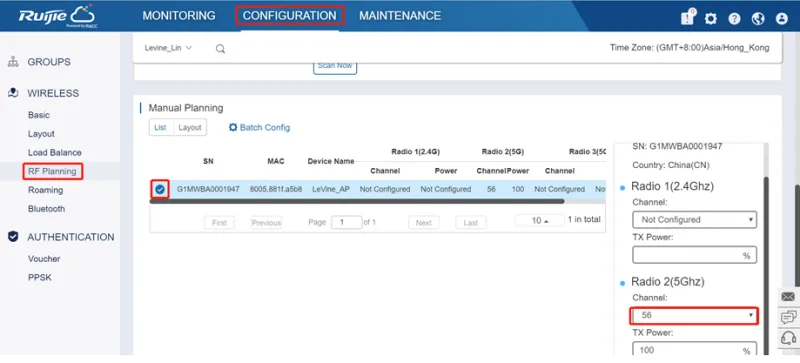Switch to the MONITORING tab
Image resolution: width=800 pixels, height=363 pixels.
tap(179, 16)
